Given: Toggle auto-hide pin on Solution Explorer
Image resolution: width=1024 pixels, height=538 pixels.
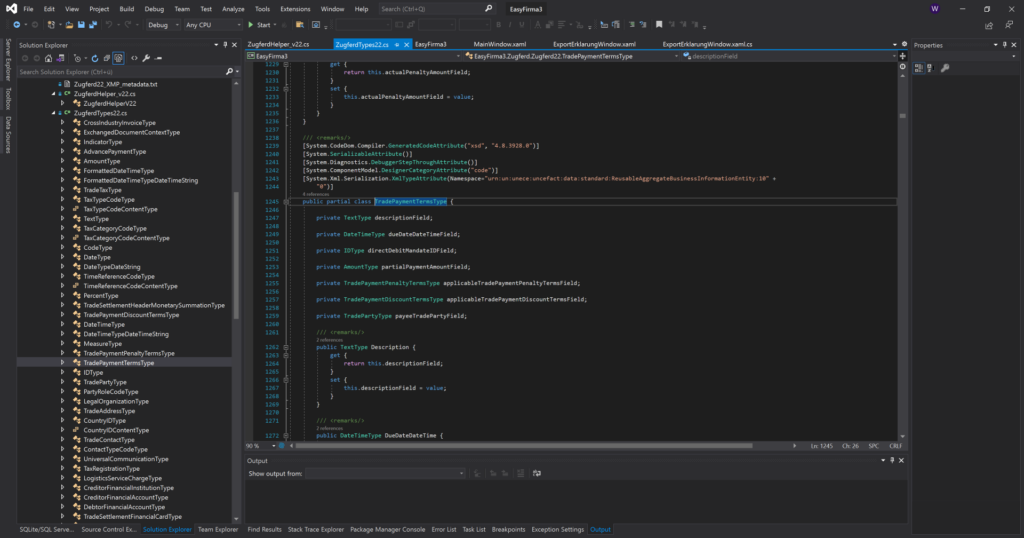Looking at the screenshot, I should click(x=225, y=45).
